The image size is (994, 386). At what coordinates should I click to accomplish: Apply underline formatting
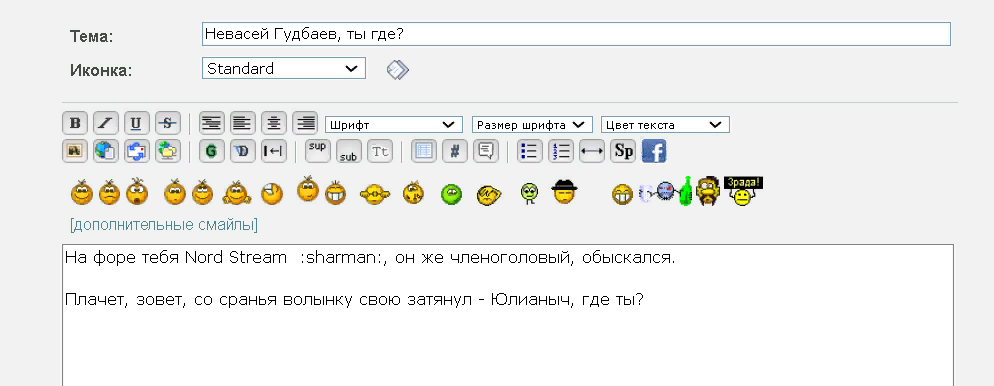[x=137, y=123]
